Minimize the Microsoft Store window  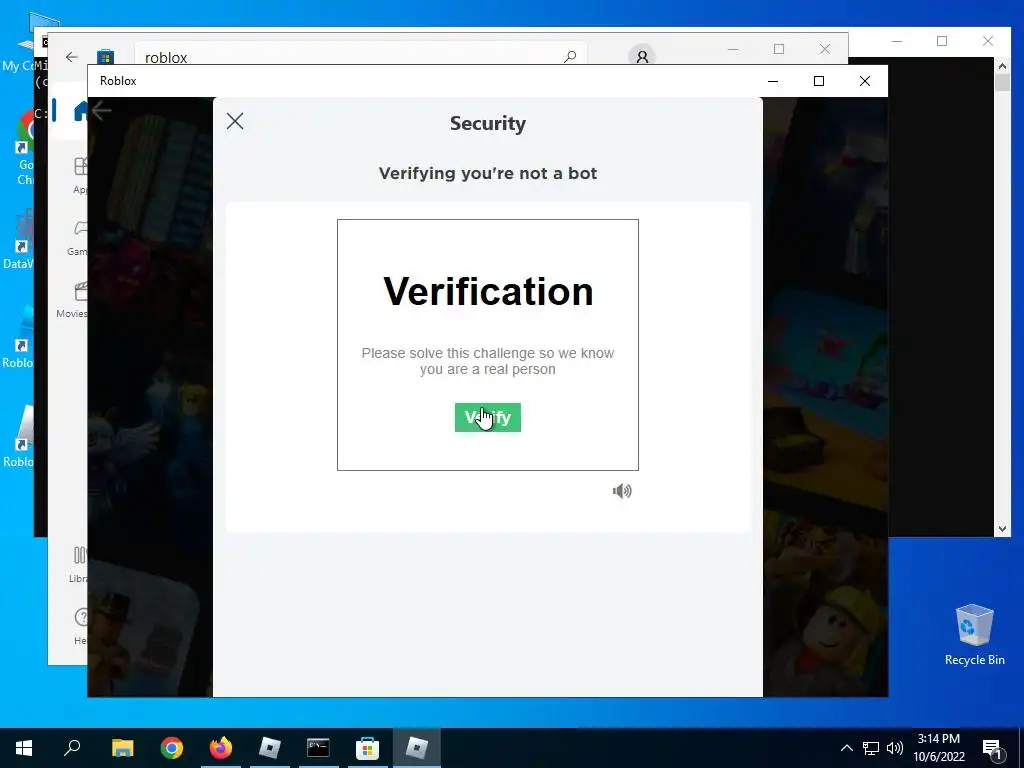pos(733,49)
